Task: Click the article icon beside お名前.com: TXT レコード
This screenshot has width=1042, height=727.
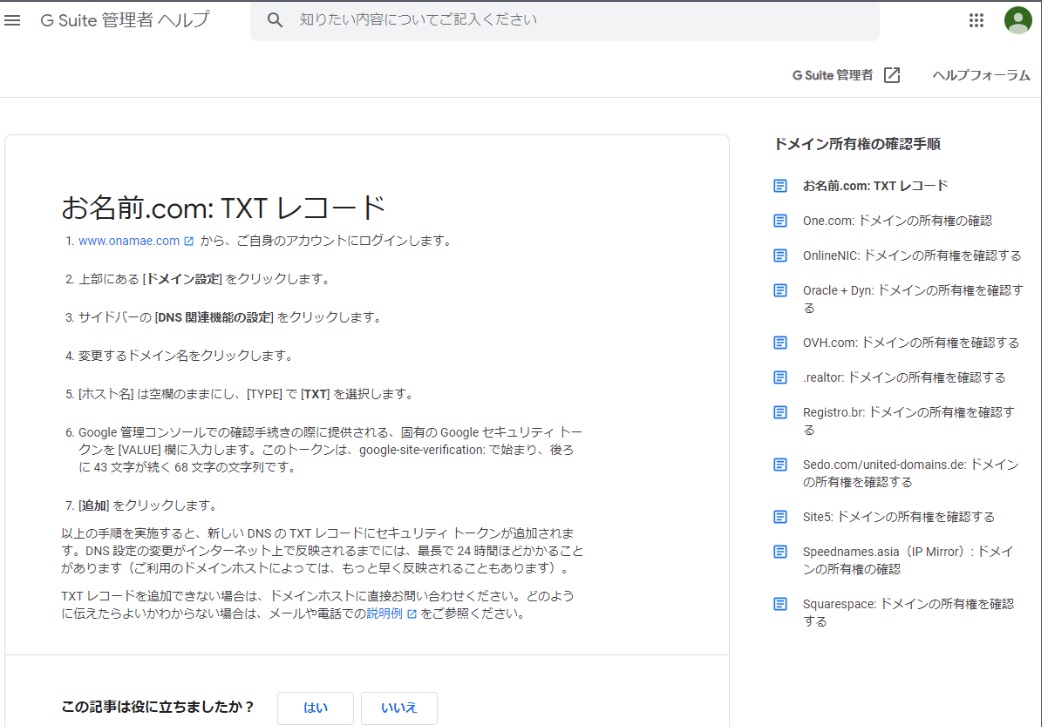Action: [779, 184]
